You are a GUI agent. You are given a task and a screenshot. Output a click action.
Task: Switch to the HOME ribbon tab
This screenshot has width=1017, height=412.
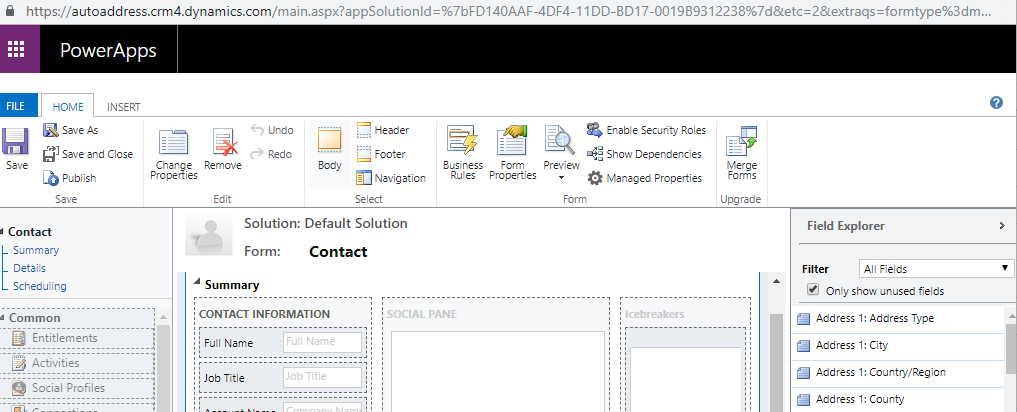click(68, 106)
